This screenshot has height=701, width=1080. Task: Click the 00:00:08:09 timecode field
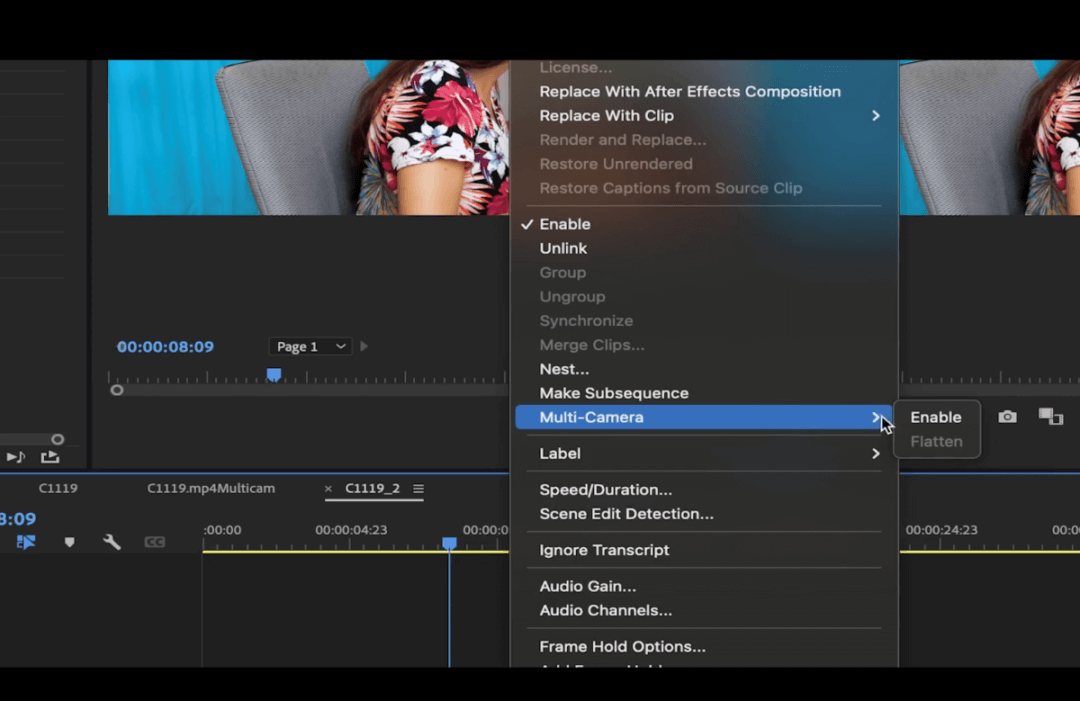tap(165, 346)
